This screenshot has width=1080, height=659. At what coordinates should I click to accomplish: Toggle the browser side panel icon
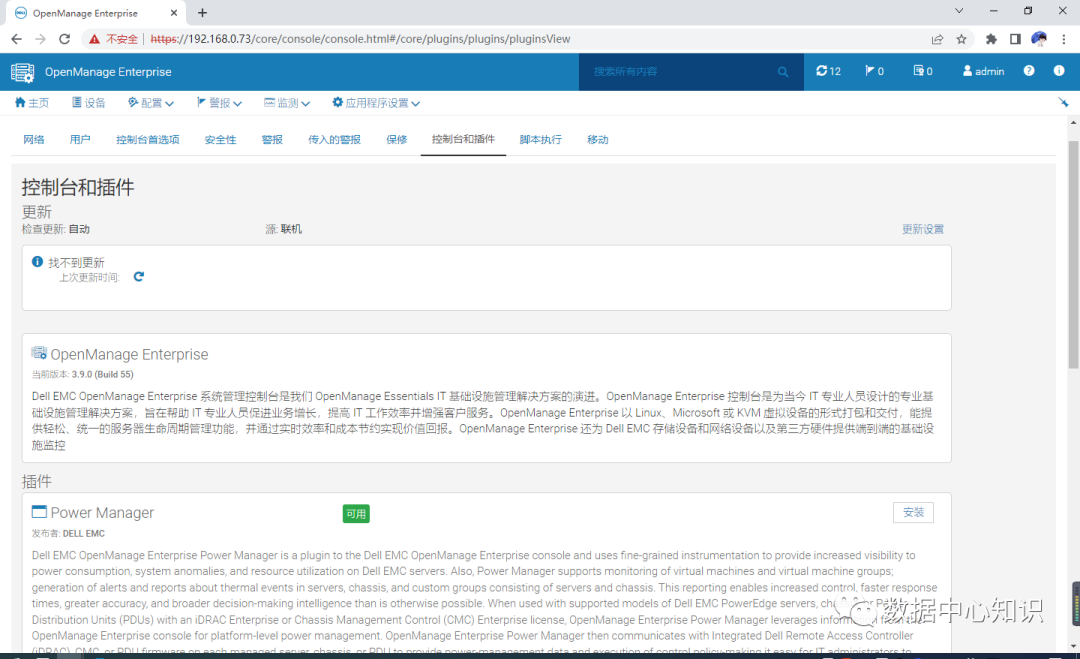pyautogui.click(x=1015, y=39)
